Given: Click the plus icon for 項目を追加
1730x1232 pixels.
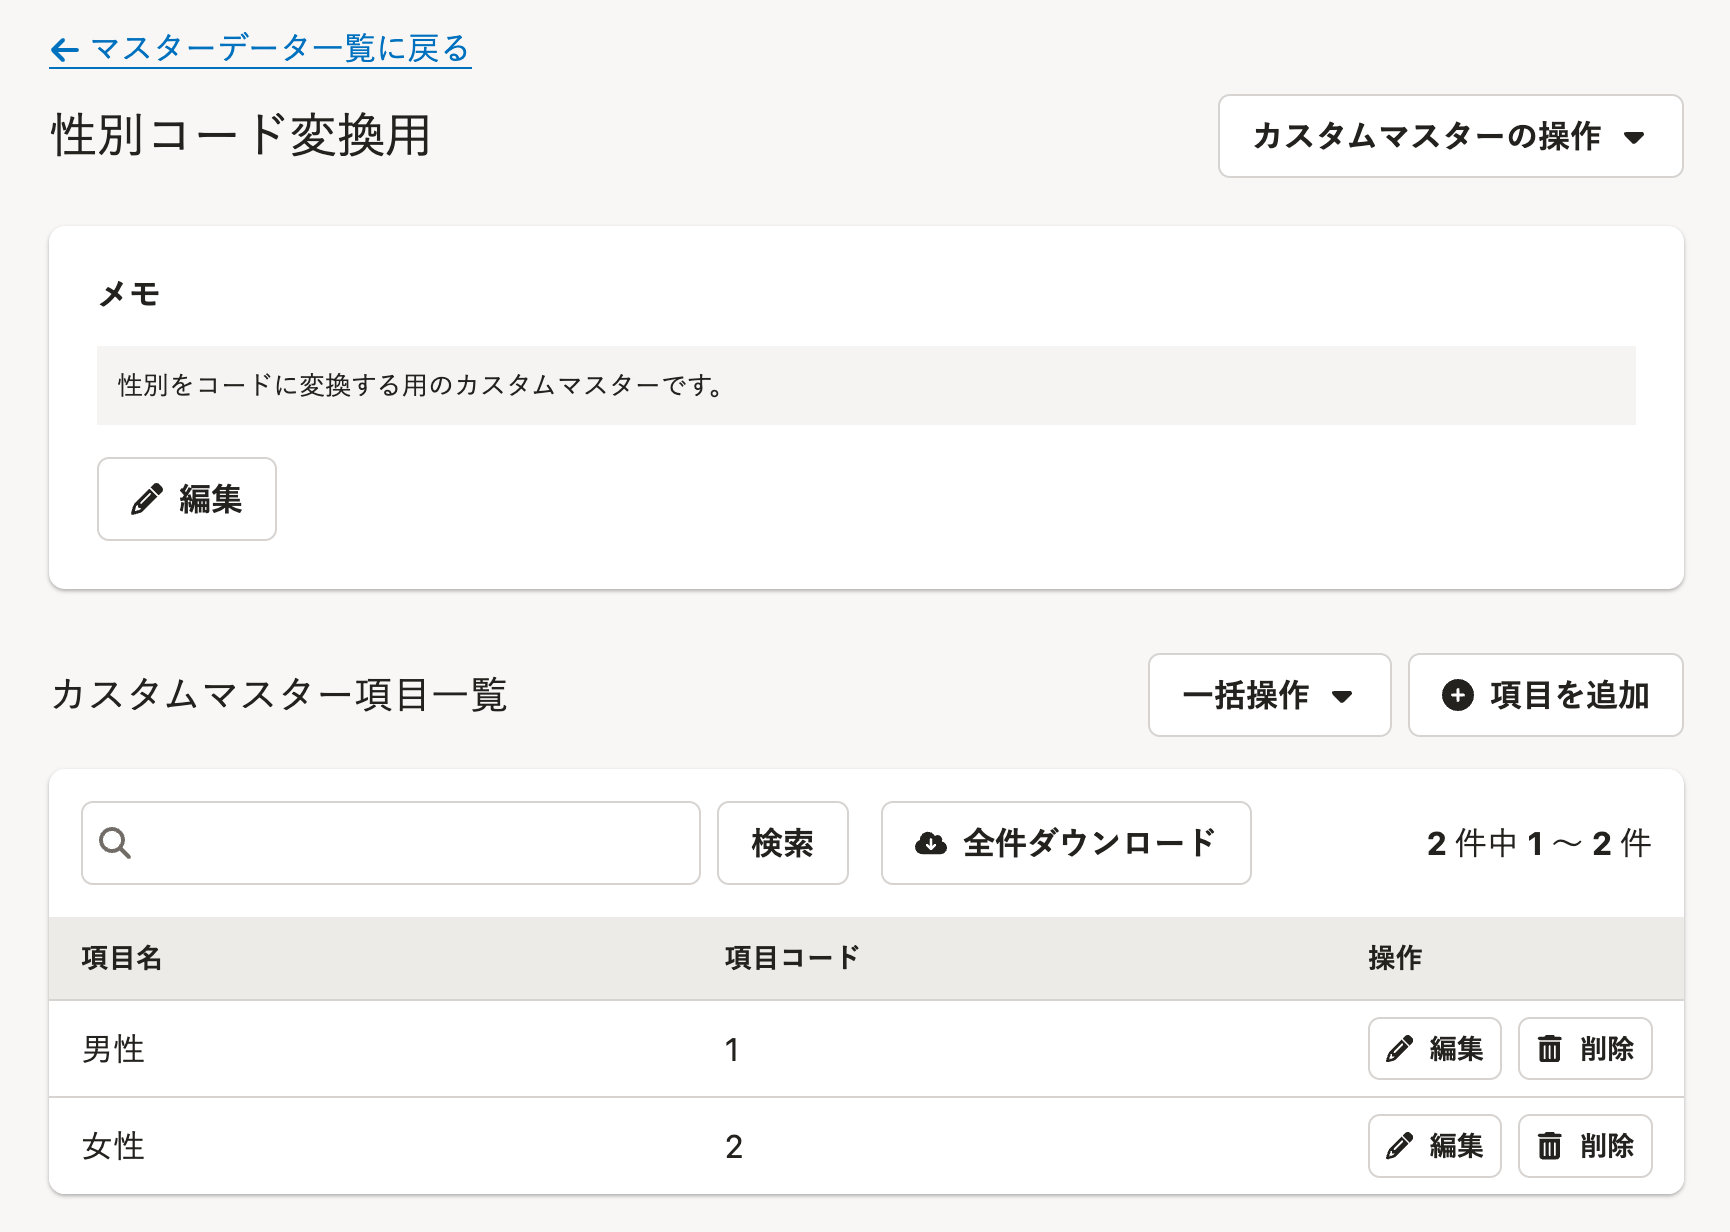Looking at the screenshot, I should [x=1457, y=695].
